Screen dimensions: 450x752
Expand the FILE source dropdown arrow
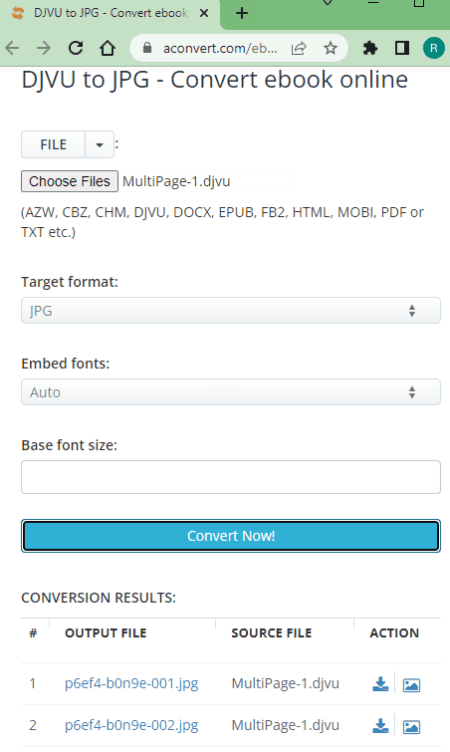[99, 144]
